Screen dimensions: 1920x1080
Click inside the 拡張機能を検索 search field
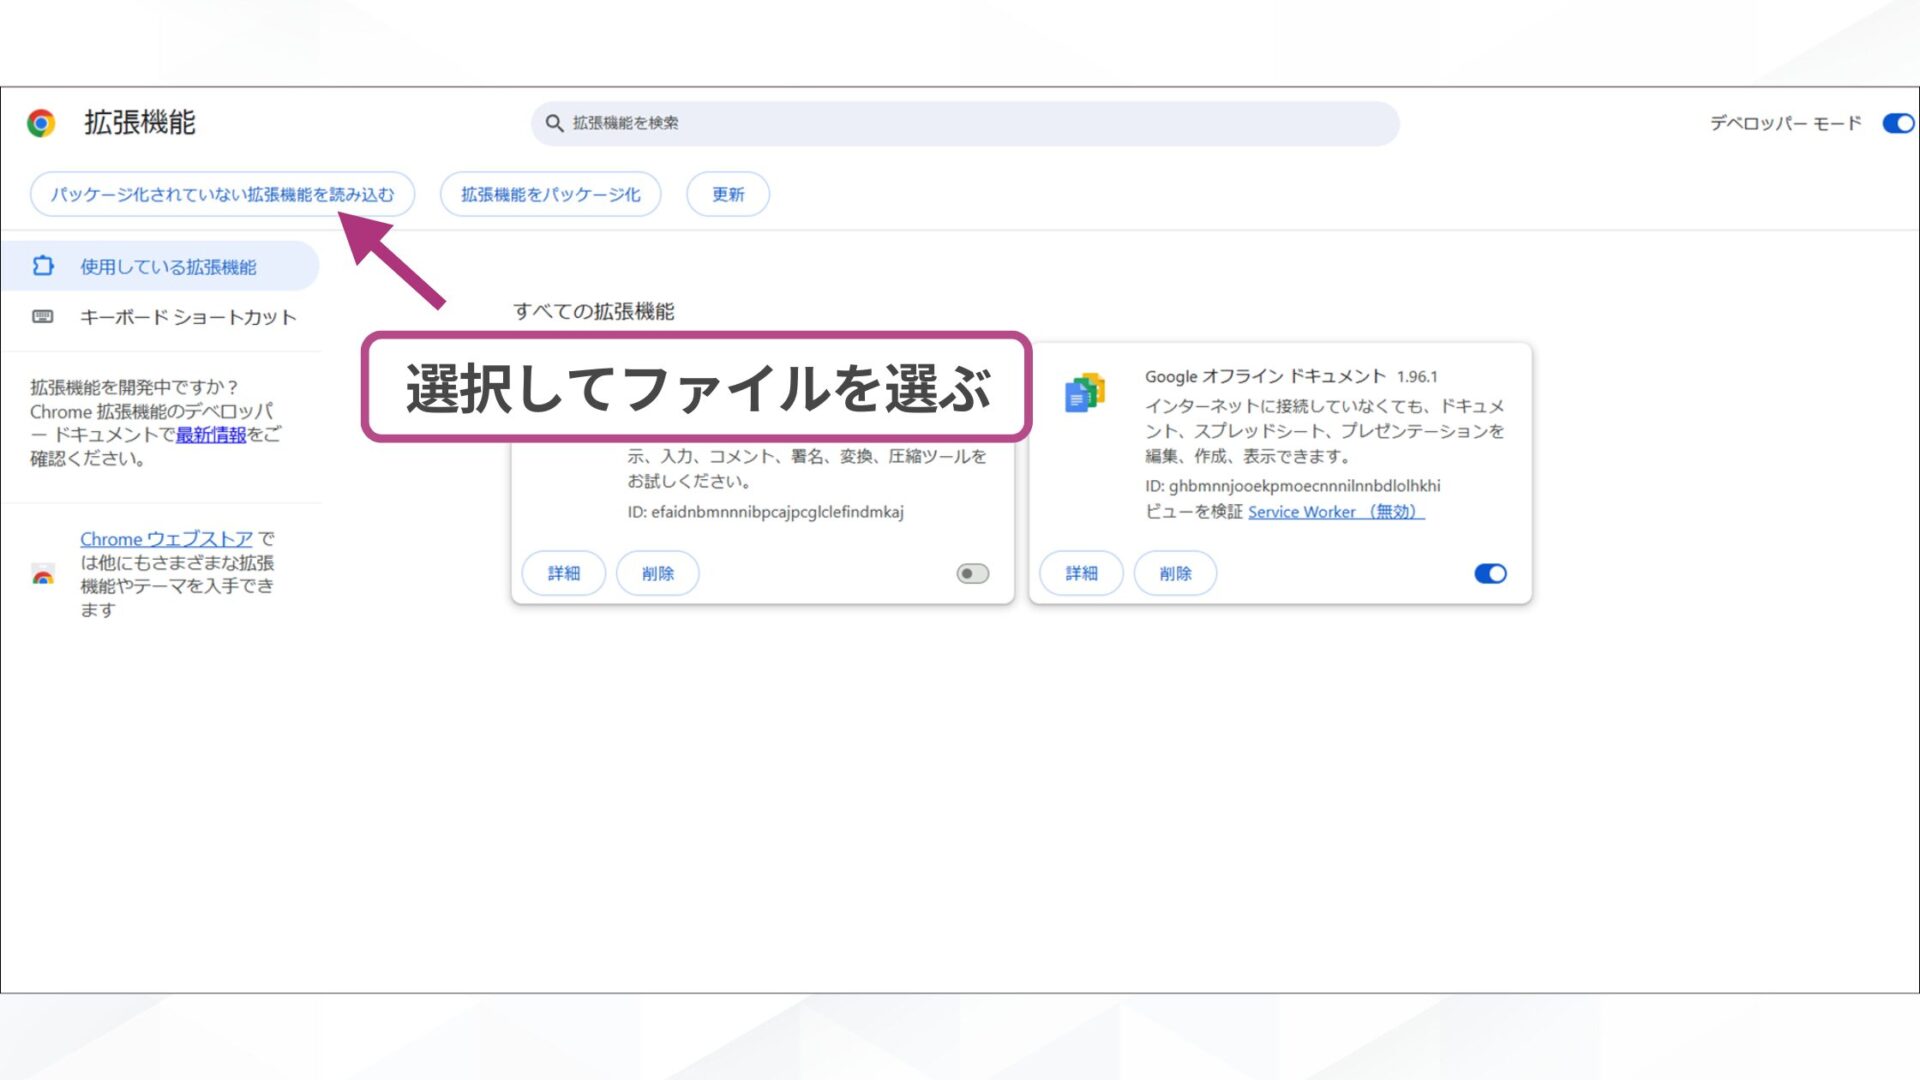click(800, 123)
